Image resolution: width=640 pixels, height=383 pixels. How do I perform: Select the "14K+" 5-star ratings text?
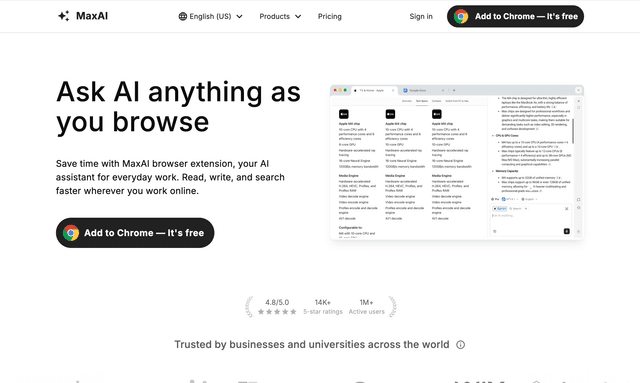(x=322, y=302)
